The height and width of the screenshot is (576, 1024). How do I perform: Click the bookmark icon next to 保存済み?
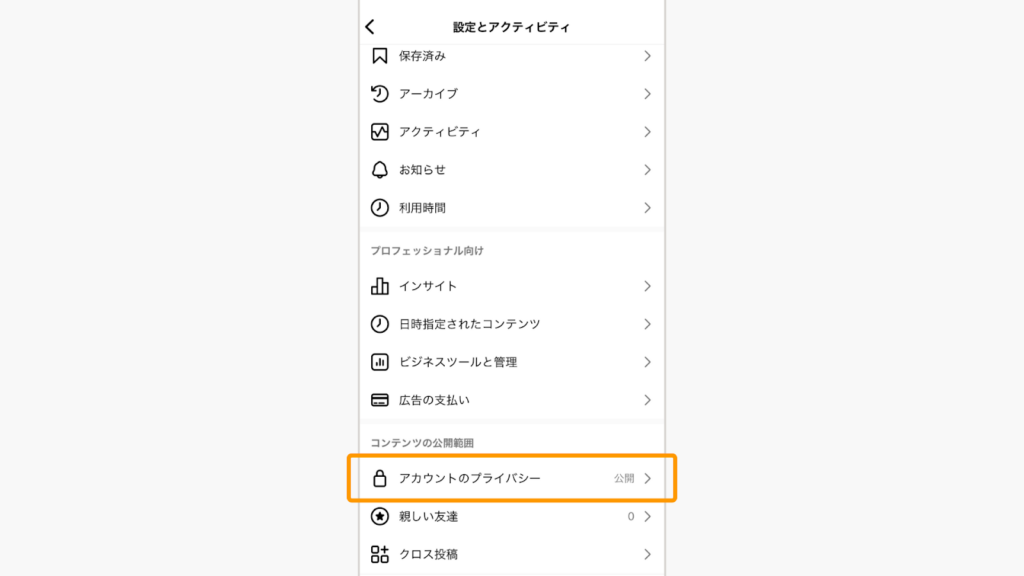pyautogui.click(x=378, y=57)
